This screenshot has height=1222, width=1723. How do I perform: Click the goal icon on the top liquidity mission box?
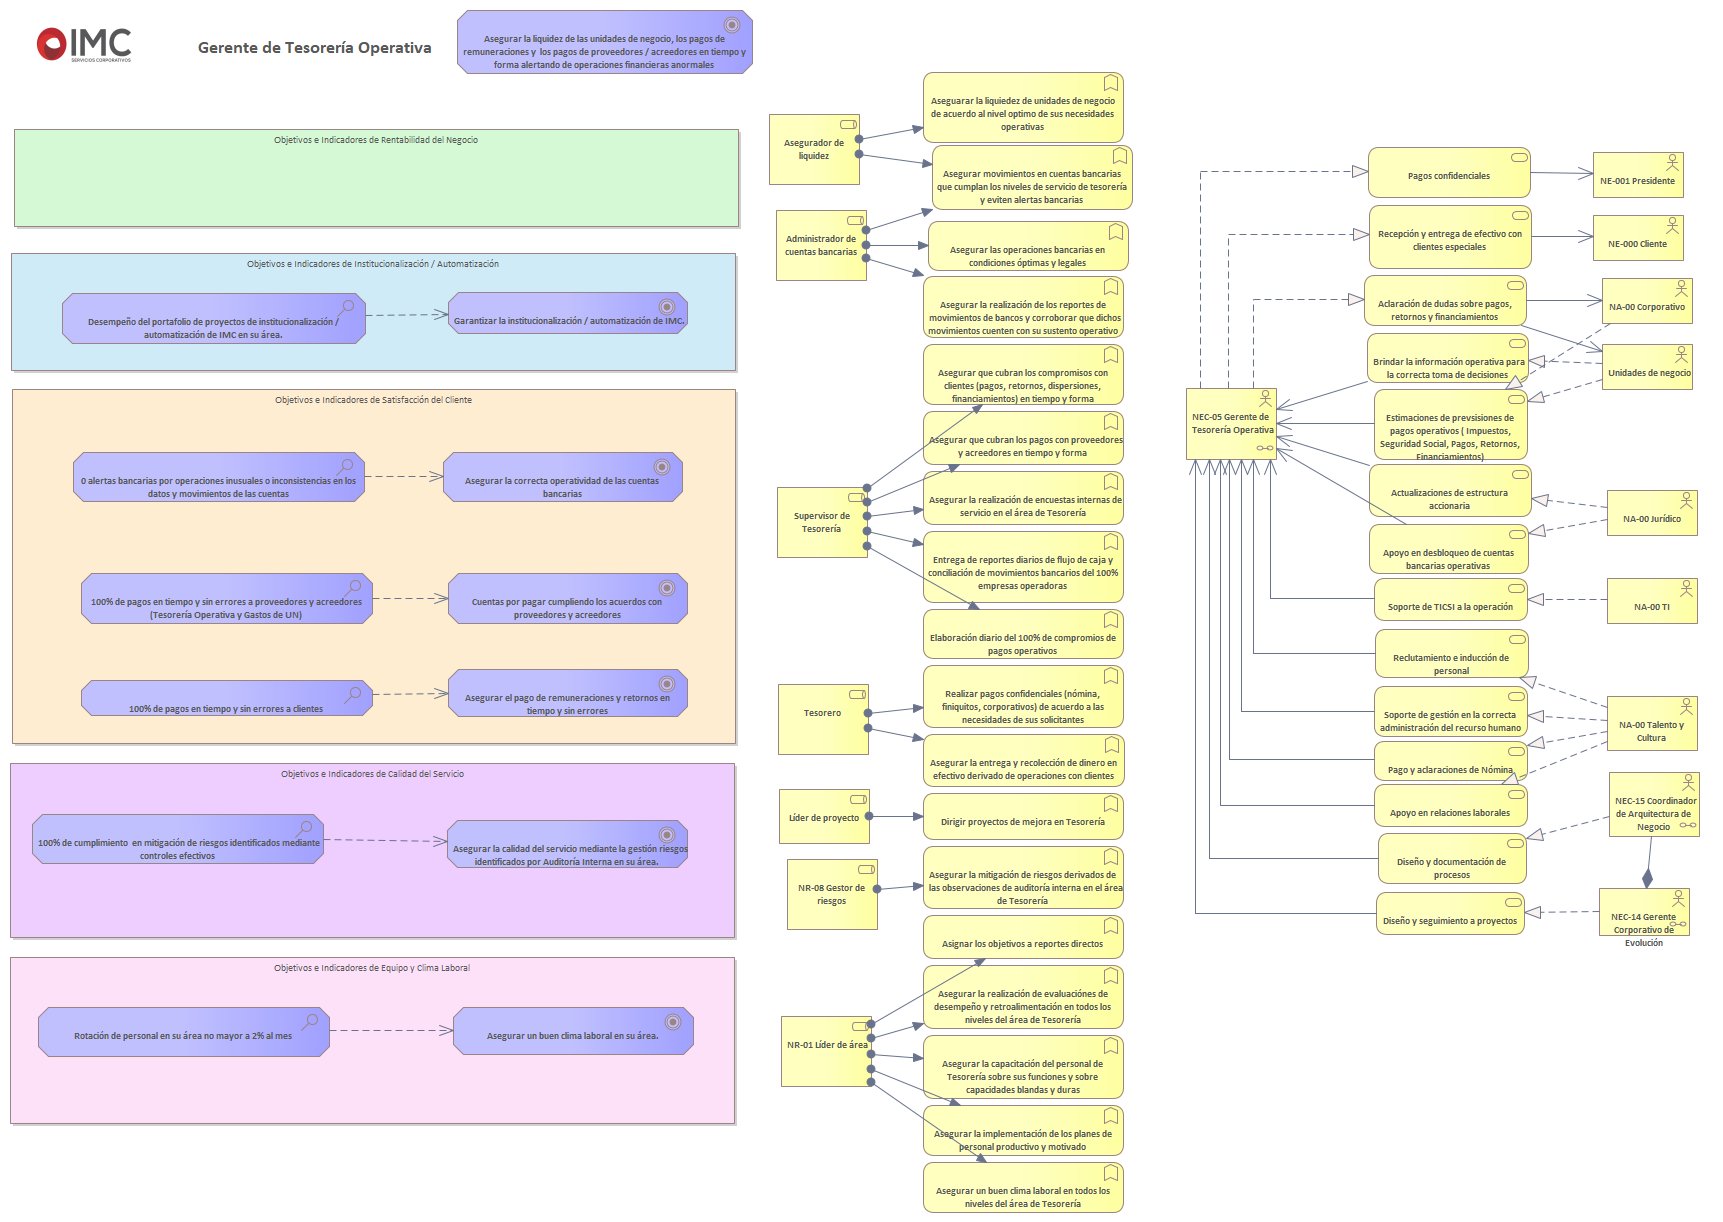click(x=732, y=25)
